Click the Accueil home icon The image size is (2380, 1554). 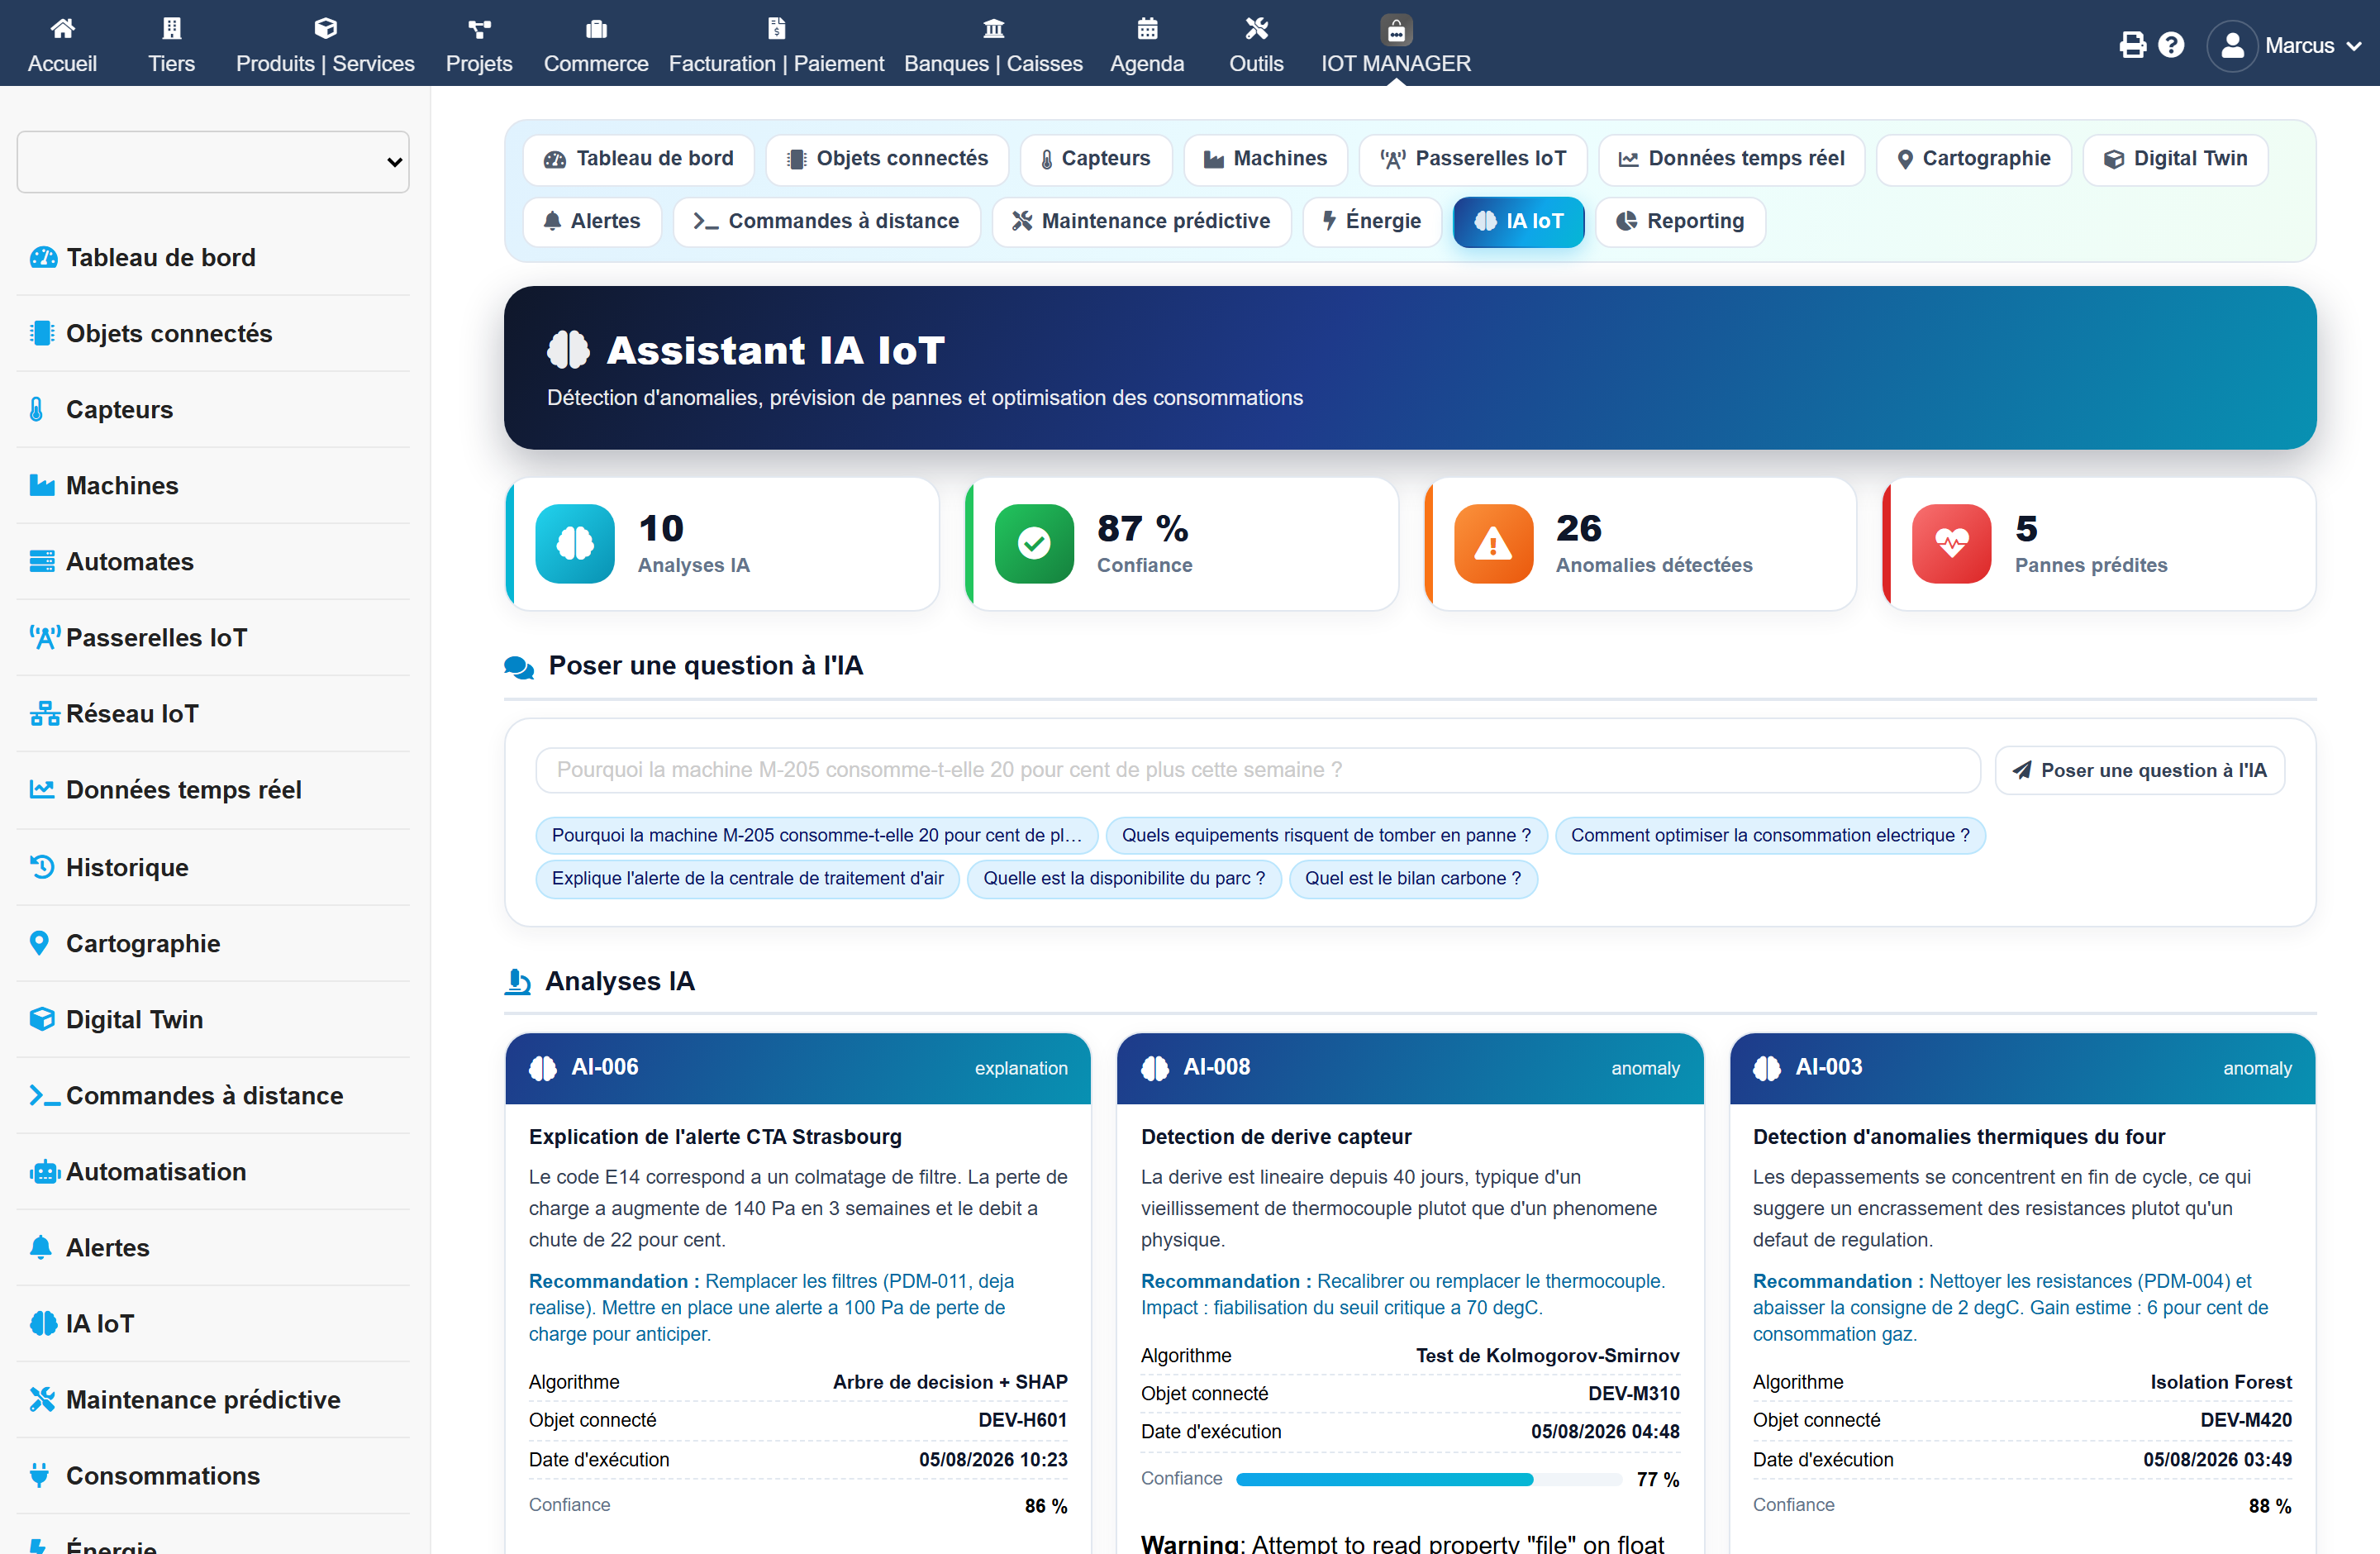pyautogui.click(x=62, y=29)
